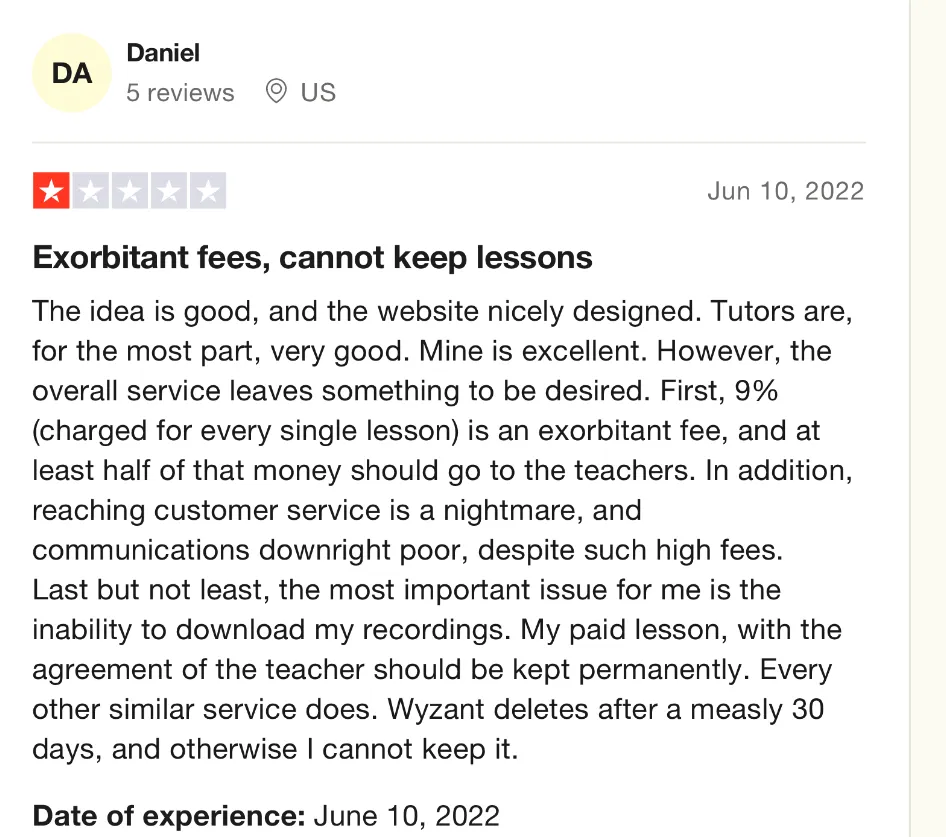This screenshot has height=837, width=946.
Task: Open Daniel's "5 reviews" count
Action: click(x=180, y=93)
